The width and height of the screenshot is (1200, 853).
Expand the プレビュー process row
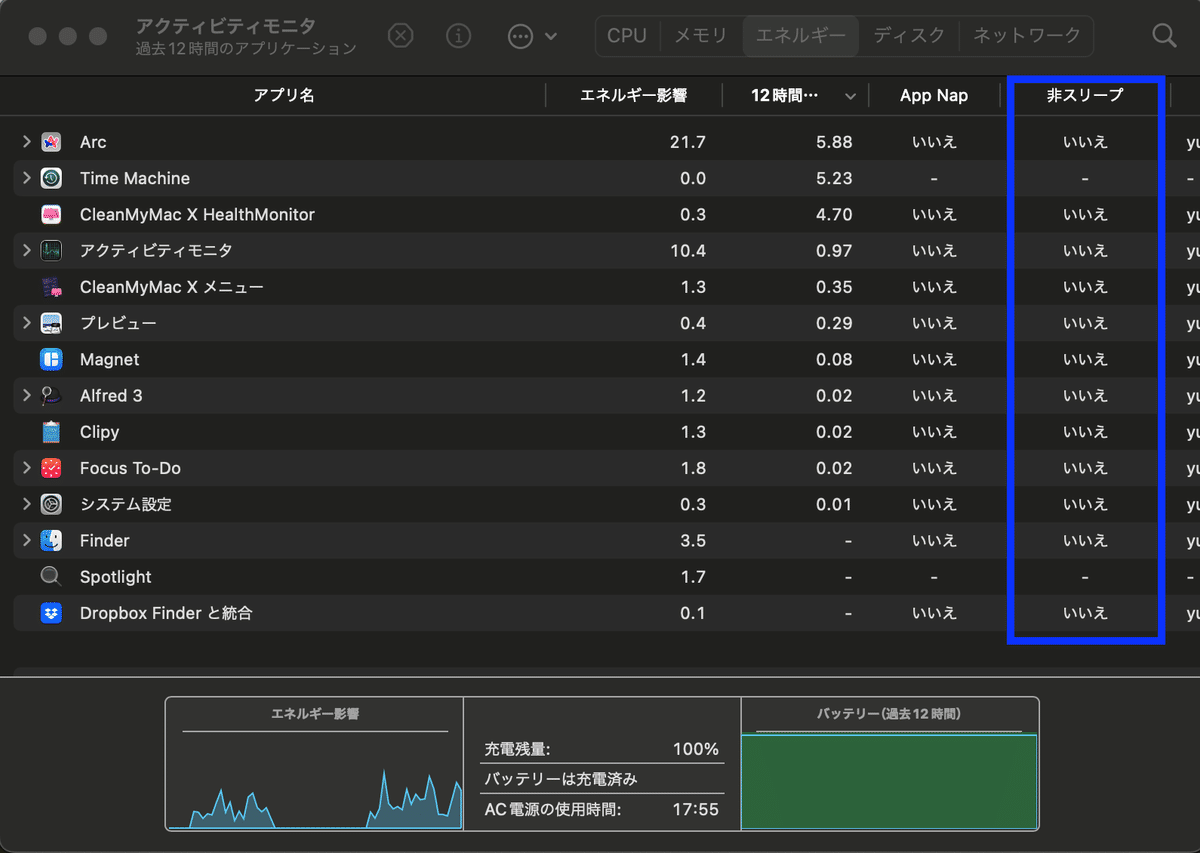tap(26, 323)
